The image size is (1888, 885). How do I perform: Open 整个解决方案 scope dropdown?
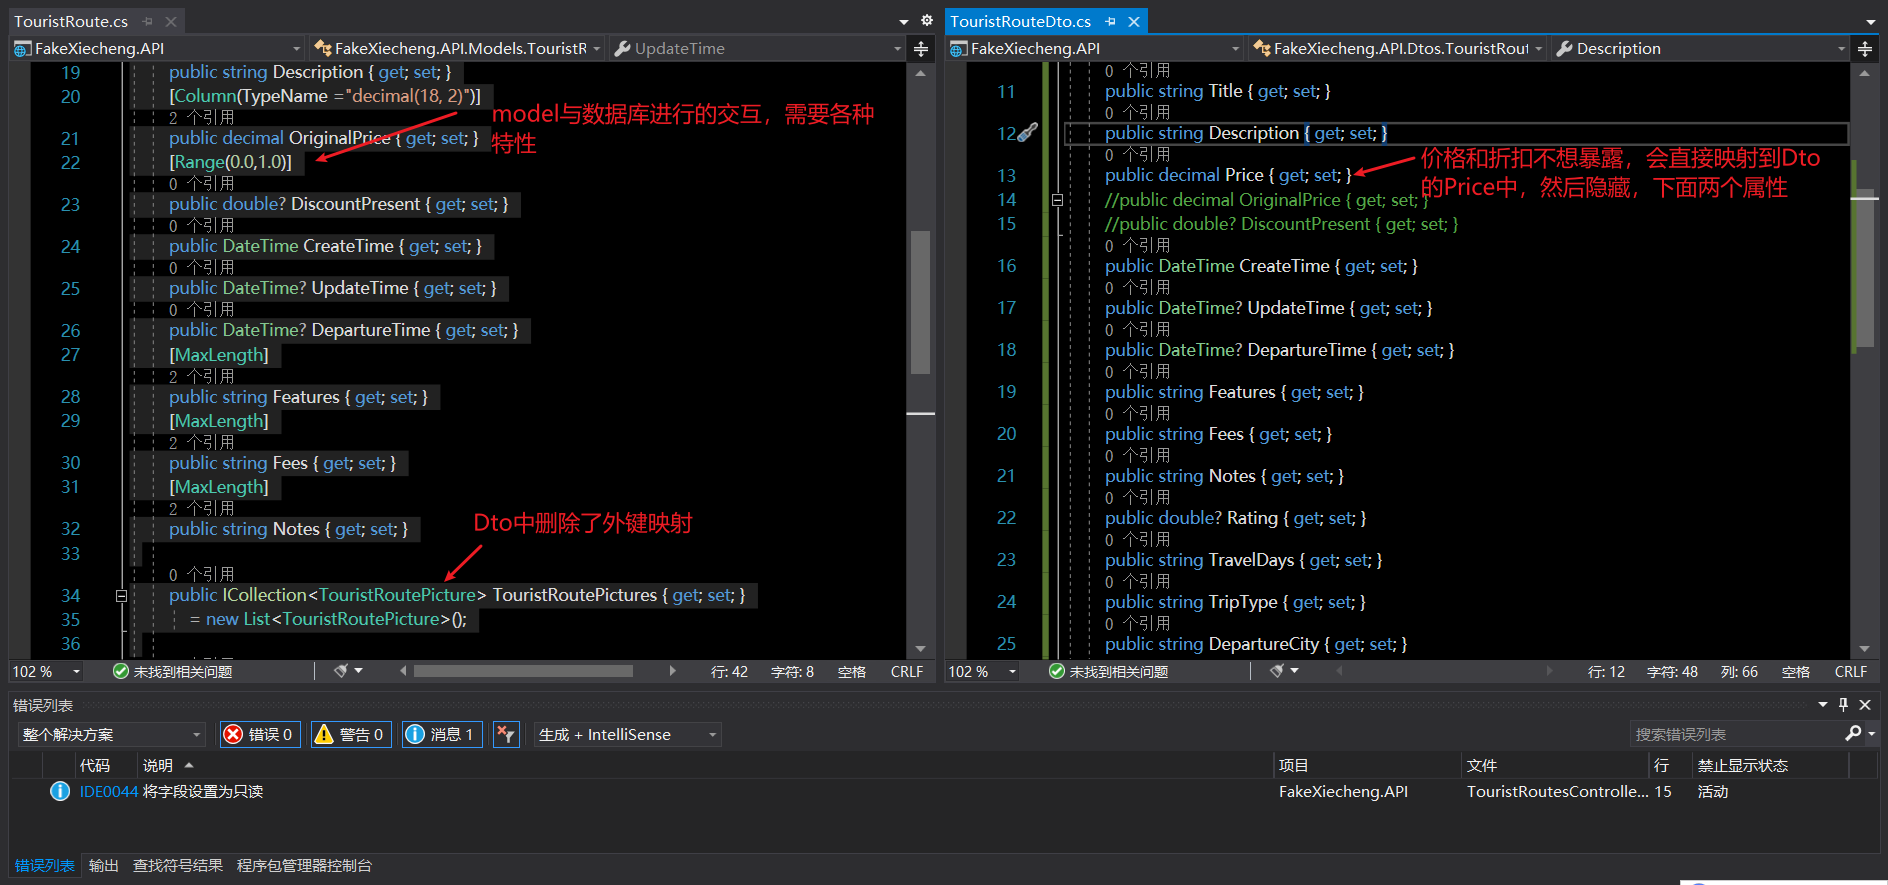111,735
